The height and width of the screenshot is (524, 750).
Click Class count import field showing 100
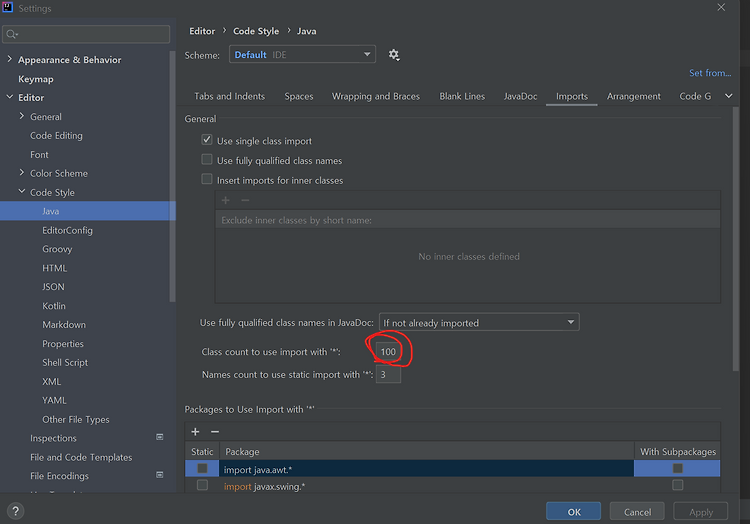pyautogui.click(x=388, y=351)
